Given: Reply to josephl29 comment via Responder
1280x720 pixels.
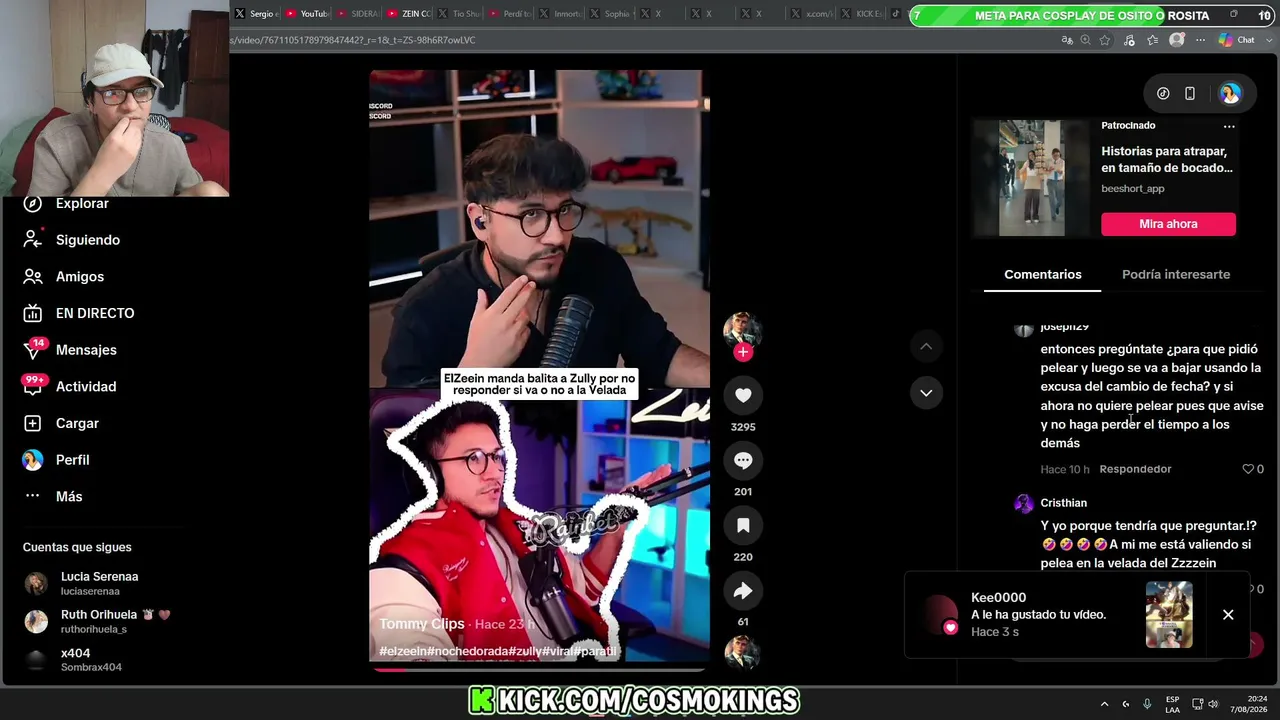Looking at the screenshot, I should (x=1135, y=469).
